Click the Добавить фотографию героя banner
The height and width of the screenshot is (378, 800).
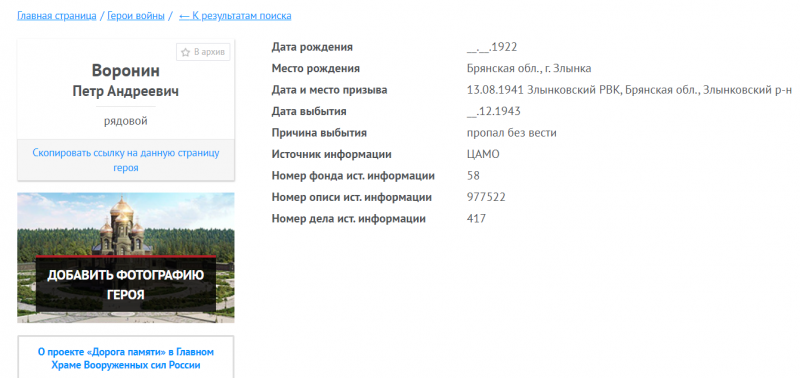pyautogui.click(x=126, y=258)
